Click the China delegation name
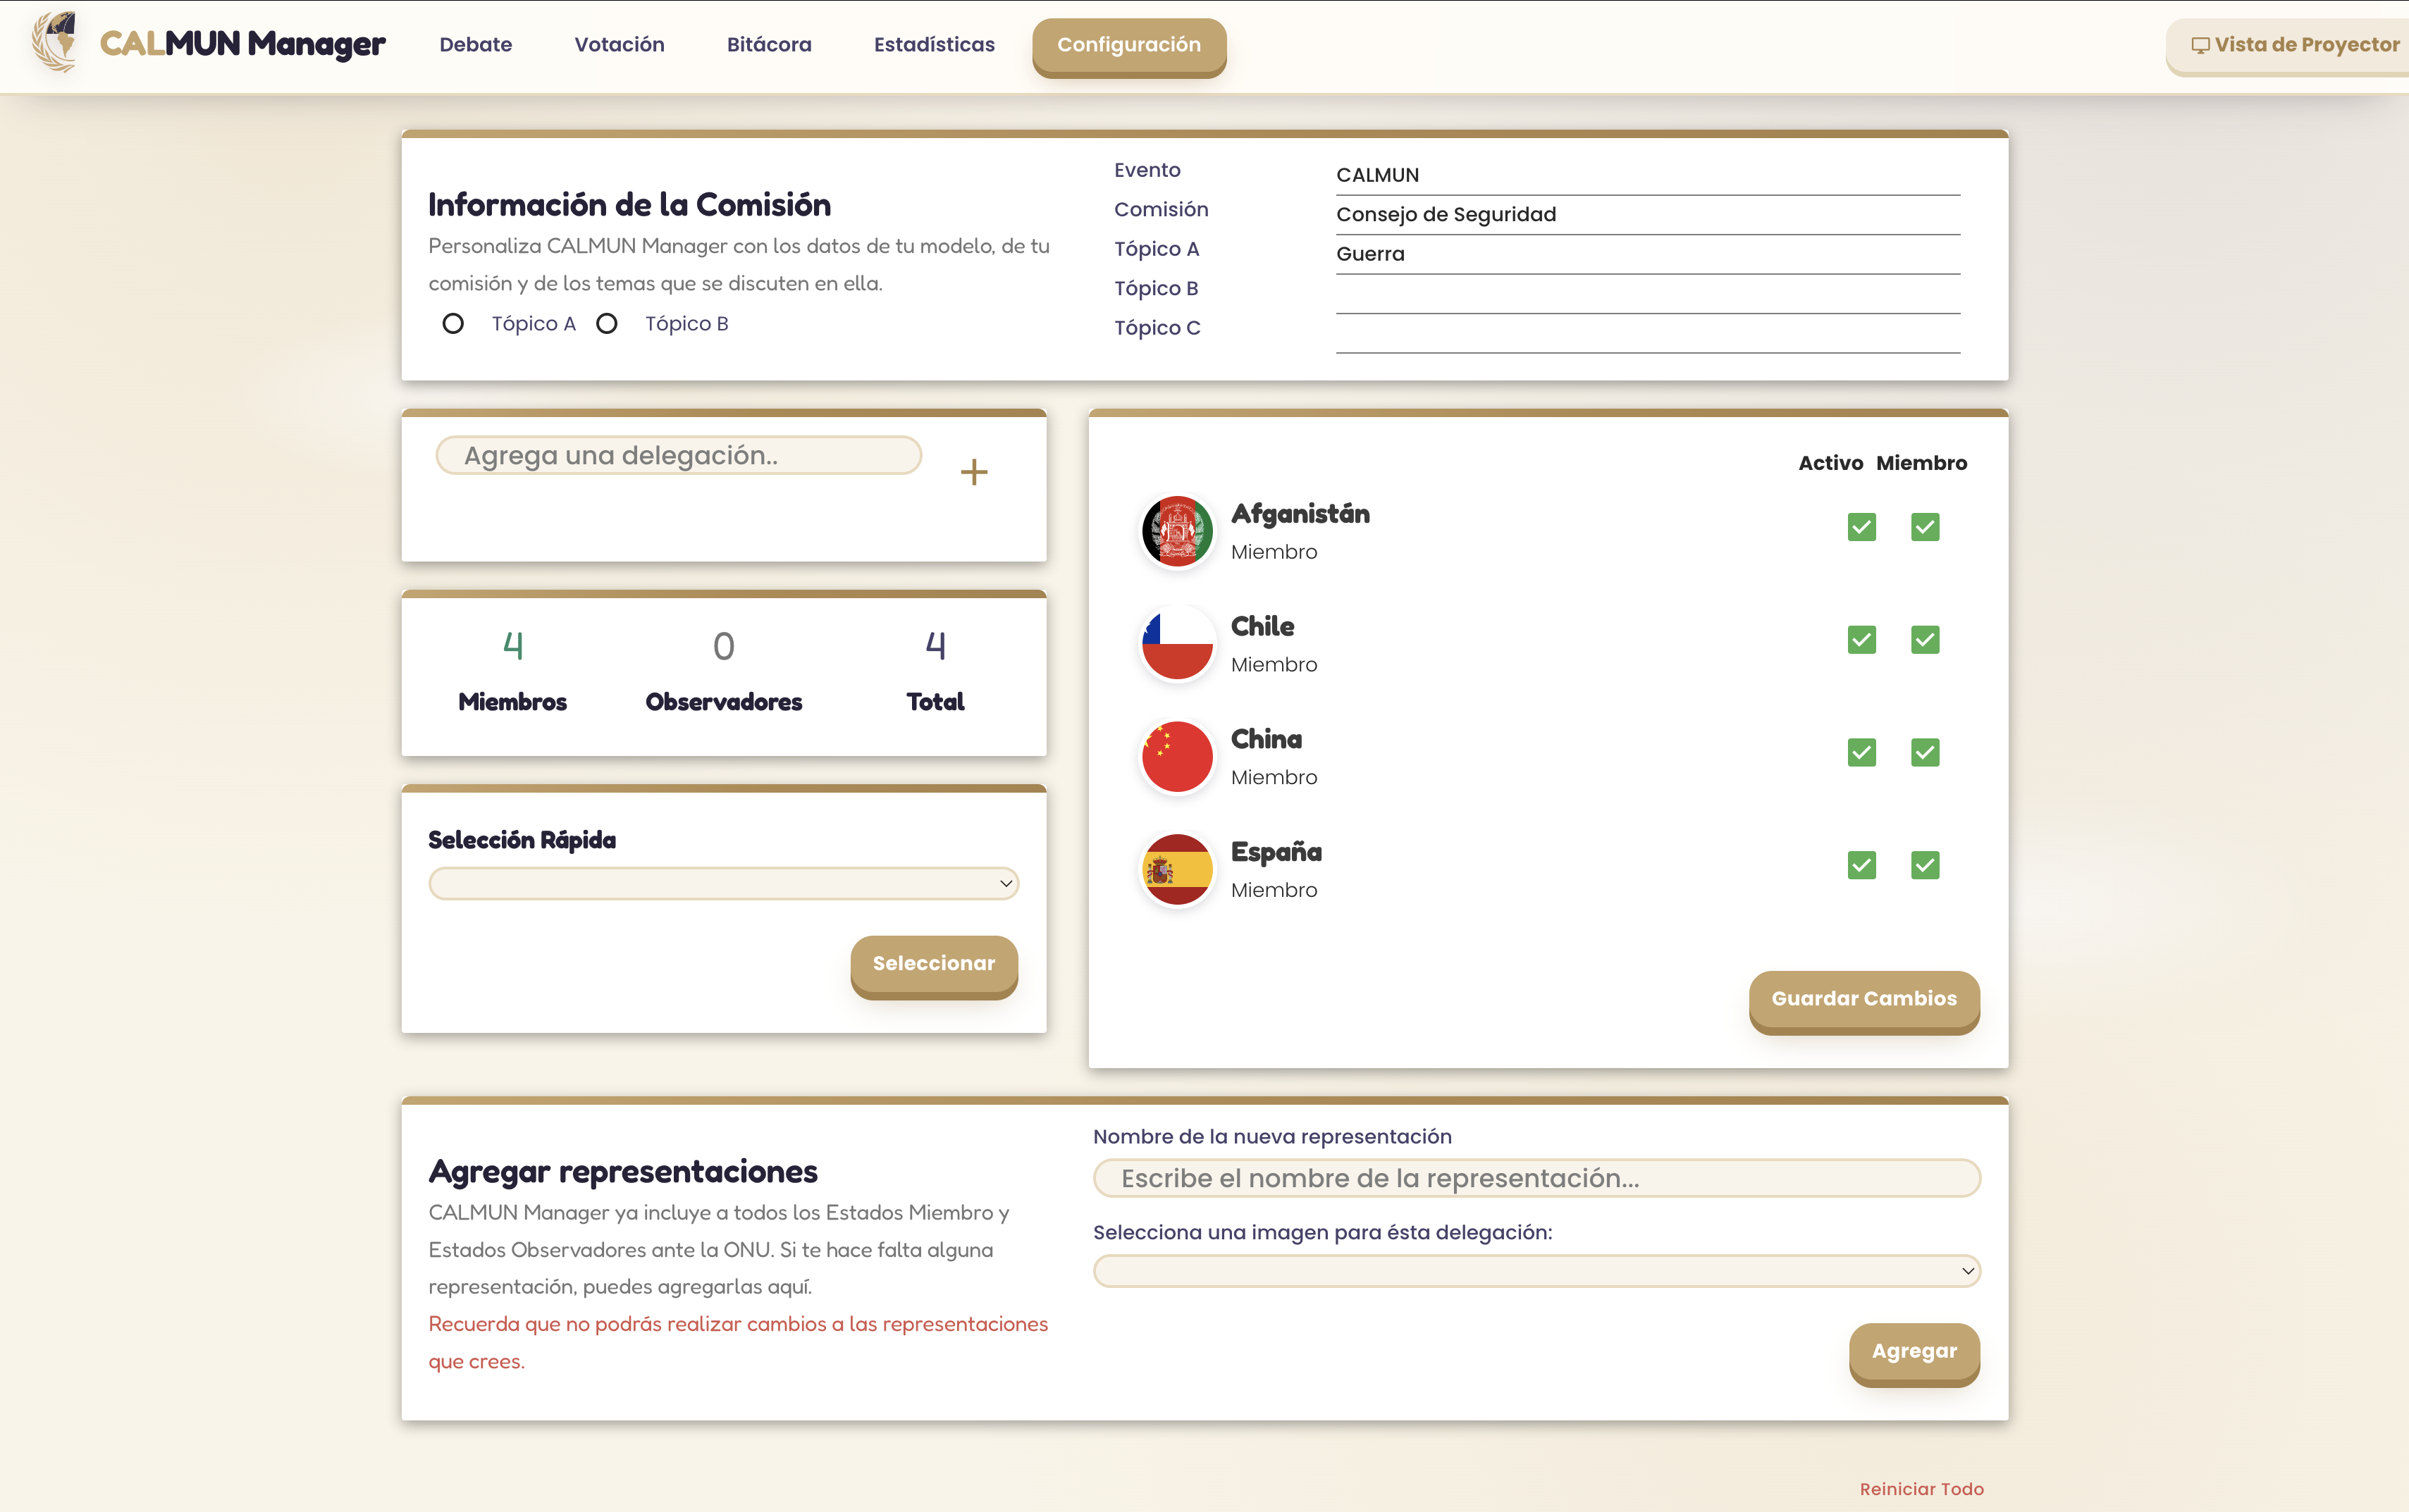 (1266, 739)
